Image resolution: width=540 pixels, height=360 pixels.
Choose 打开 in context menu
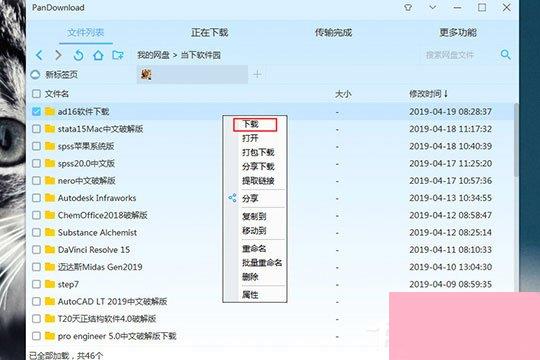pyautogui.click(x=250, y=138)
